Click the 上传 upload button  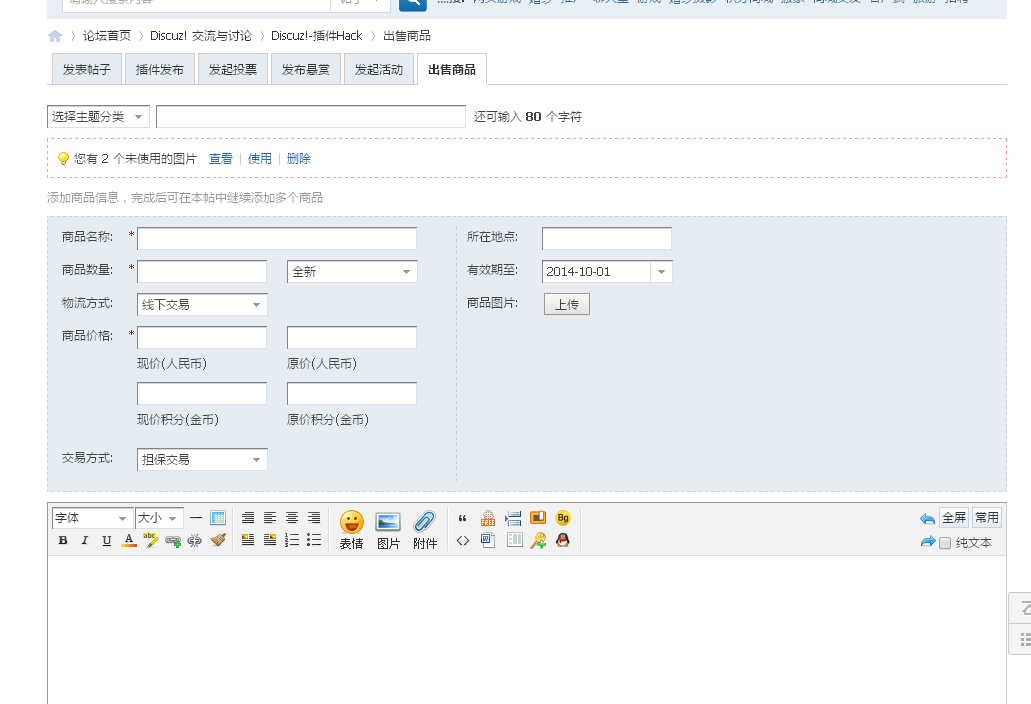567,304
